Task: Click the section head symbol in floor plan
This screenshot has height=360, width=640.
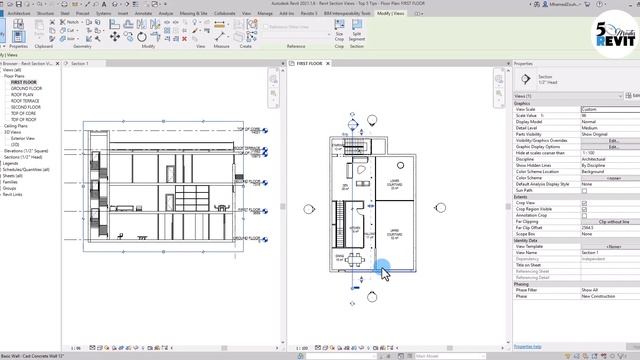Action: click(x=353, y=124)
